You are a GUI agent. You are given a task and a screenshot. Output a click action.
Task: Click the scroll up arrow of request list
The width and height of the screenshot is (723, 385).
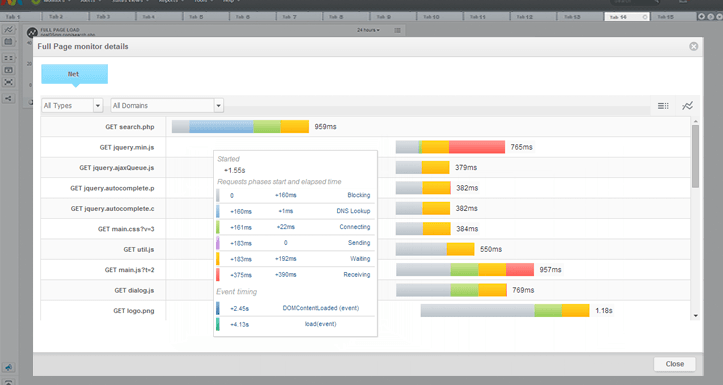695,121
